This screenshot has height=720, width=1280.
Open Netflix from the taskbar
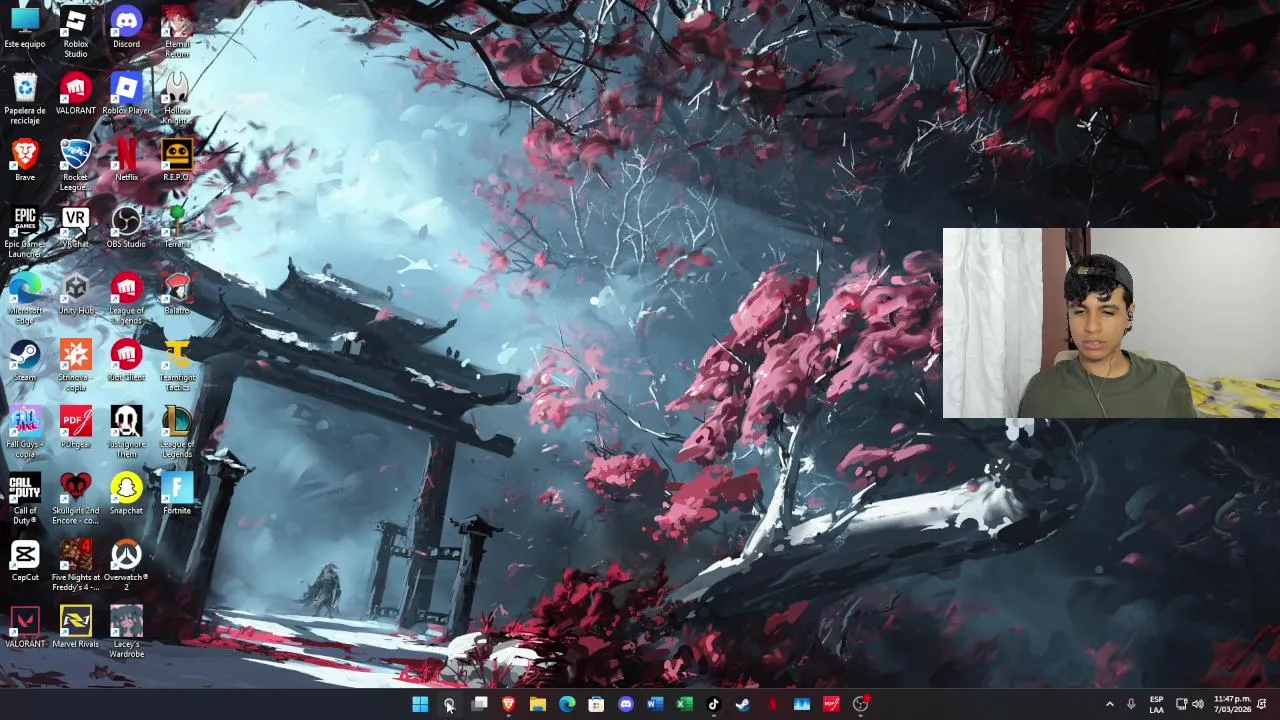(772, 704)
